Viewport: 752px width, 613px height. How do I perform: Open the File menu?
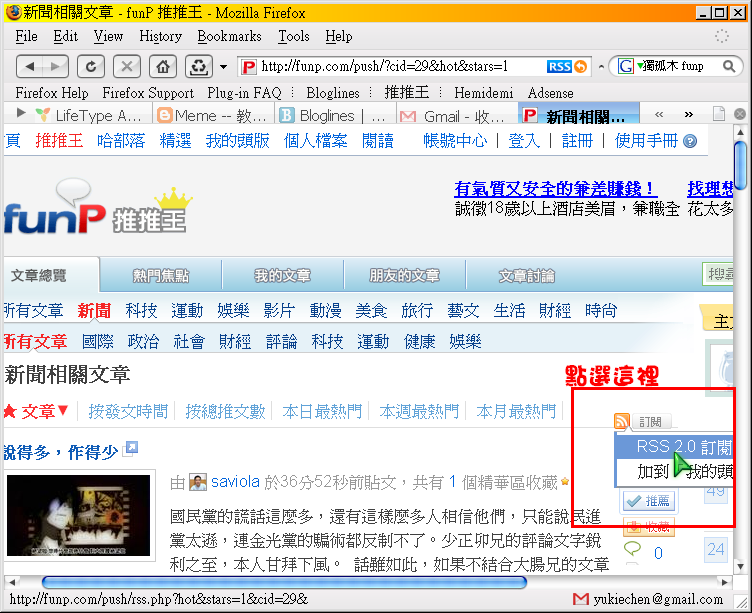tap(26, 36)
